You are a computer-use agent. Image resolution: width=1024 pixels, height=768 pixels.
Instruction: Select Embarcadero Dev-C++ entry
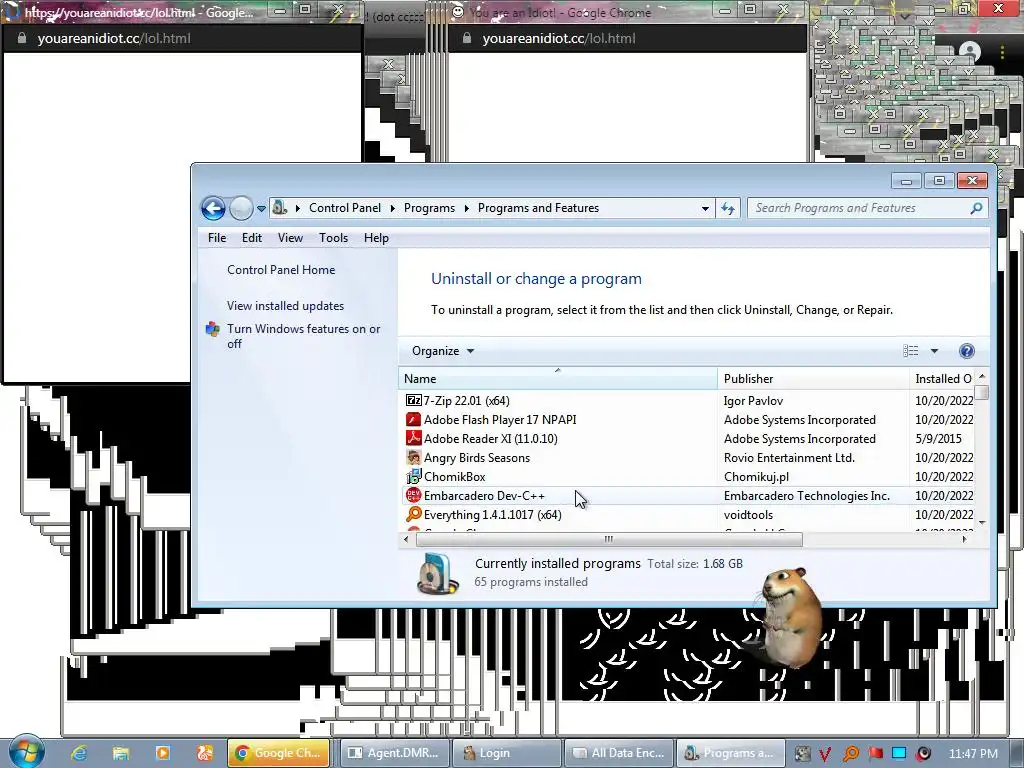pyautogui.click(x=484, y=496)
